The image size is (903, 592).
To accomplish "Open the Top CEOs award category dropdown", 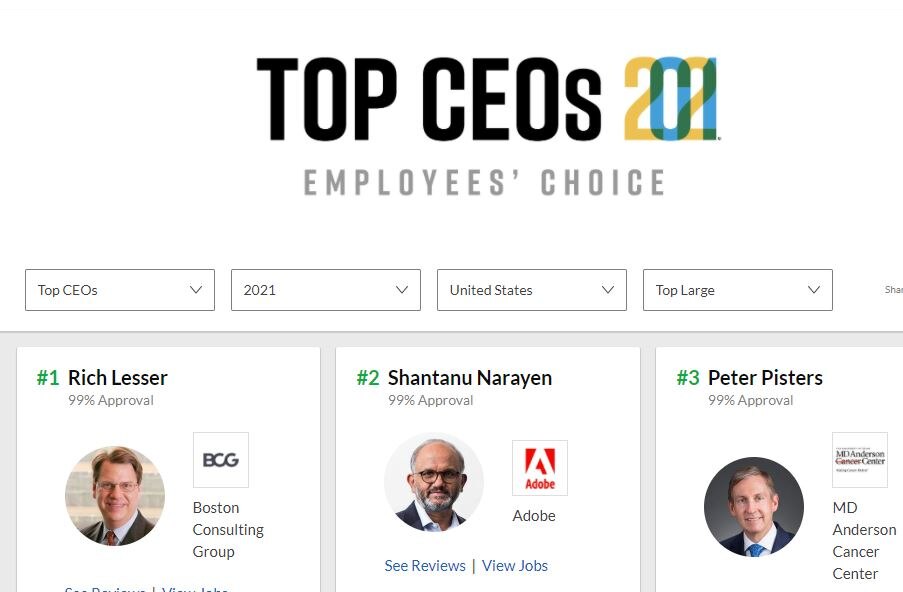I will click(x=119, y=290).
